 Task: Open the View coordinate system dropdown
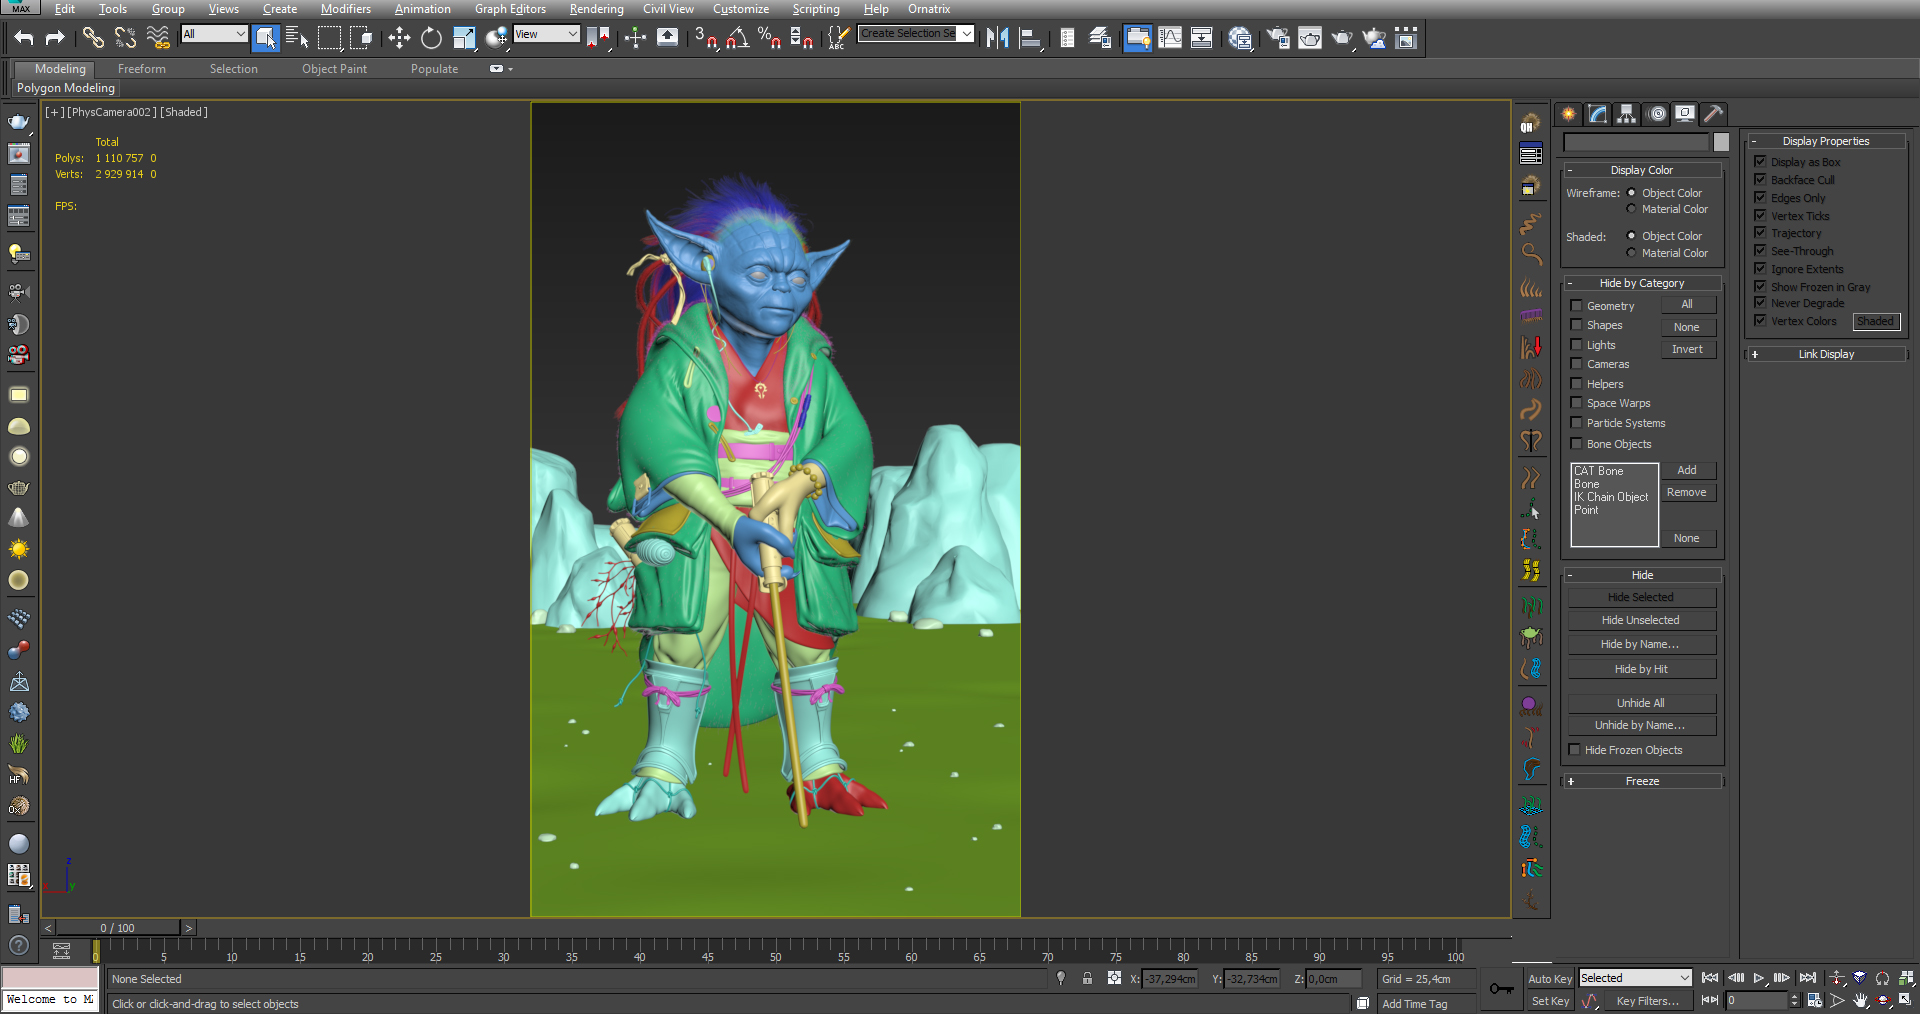point(546,34)
